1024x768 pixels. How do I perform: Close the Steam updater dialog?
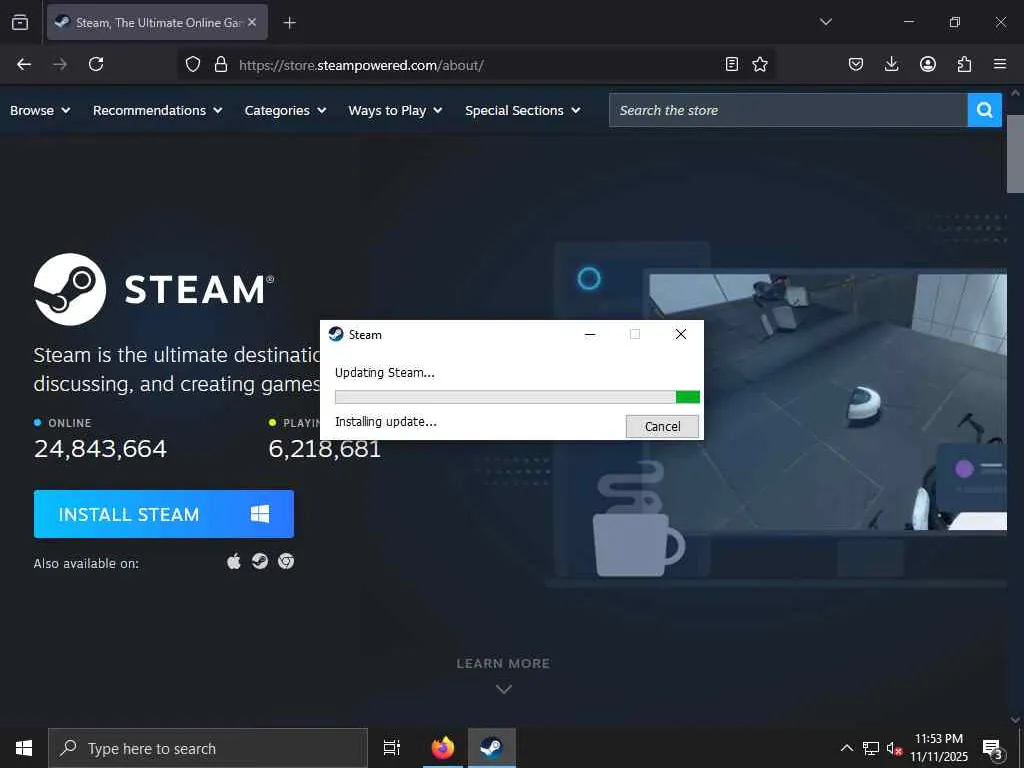tap(680, 334)
